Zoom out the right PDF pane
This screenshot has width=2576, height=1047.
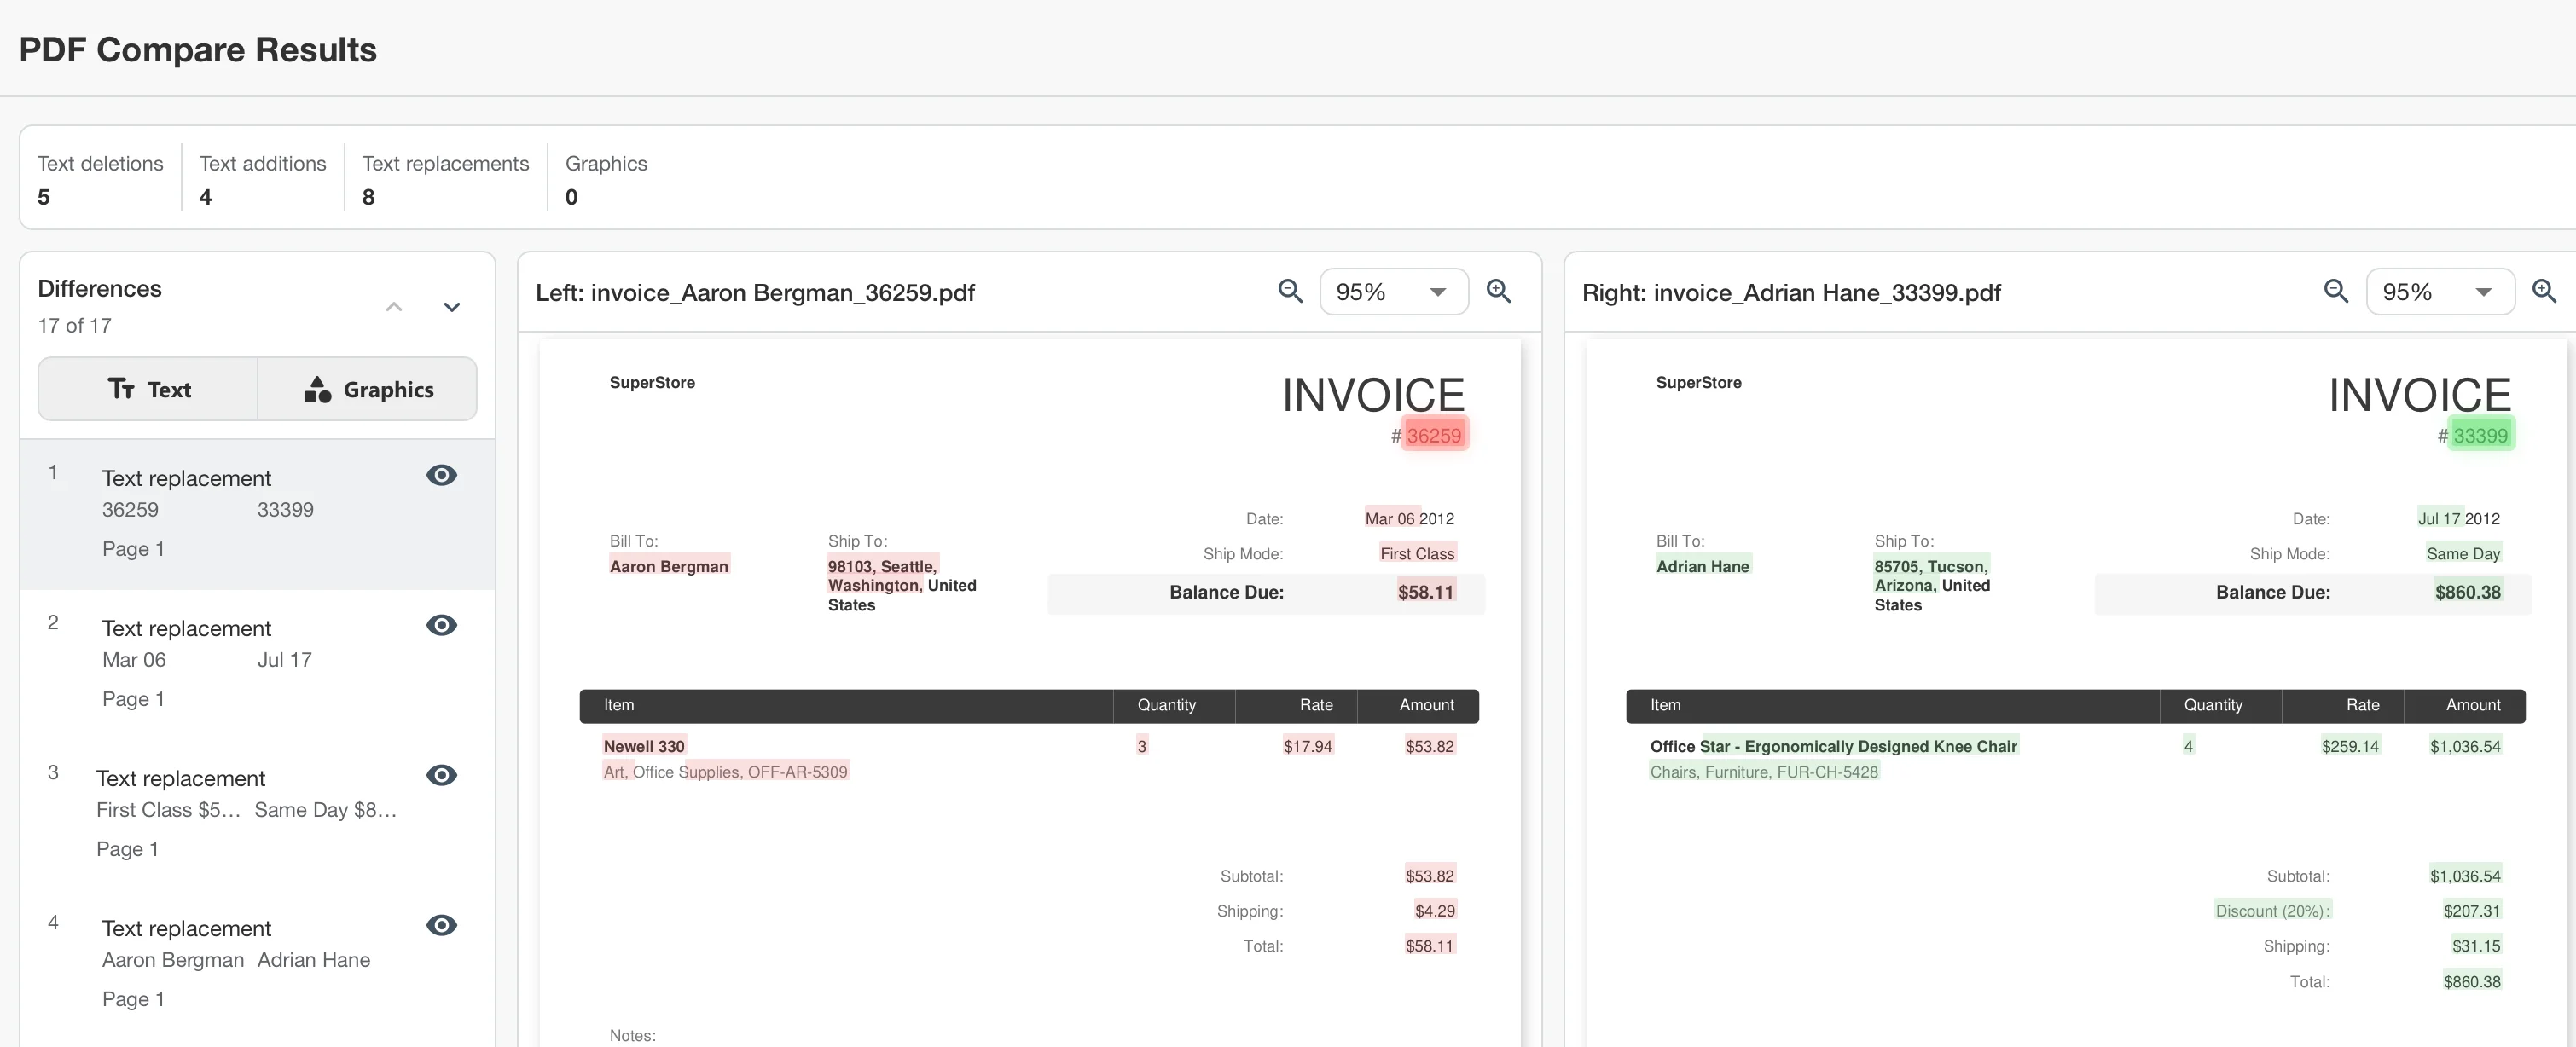click(x=2336, y=291)
